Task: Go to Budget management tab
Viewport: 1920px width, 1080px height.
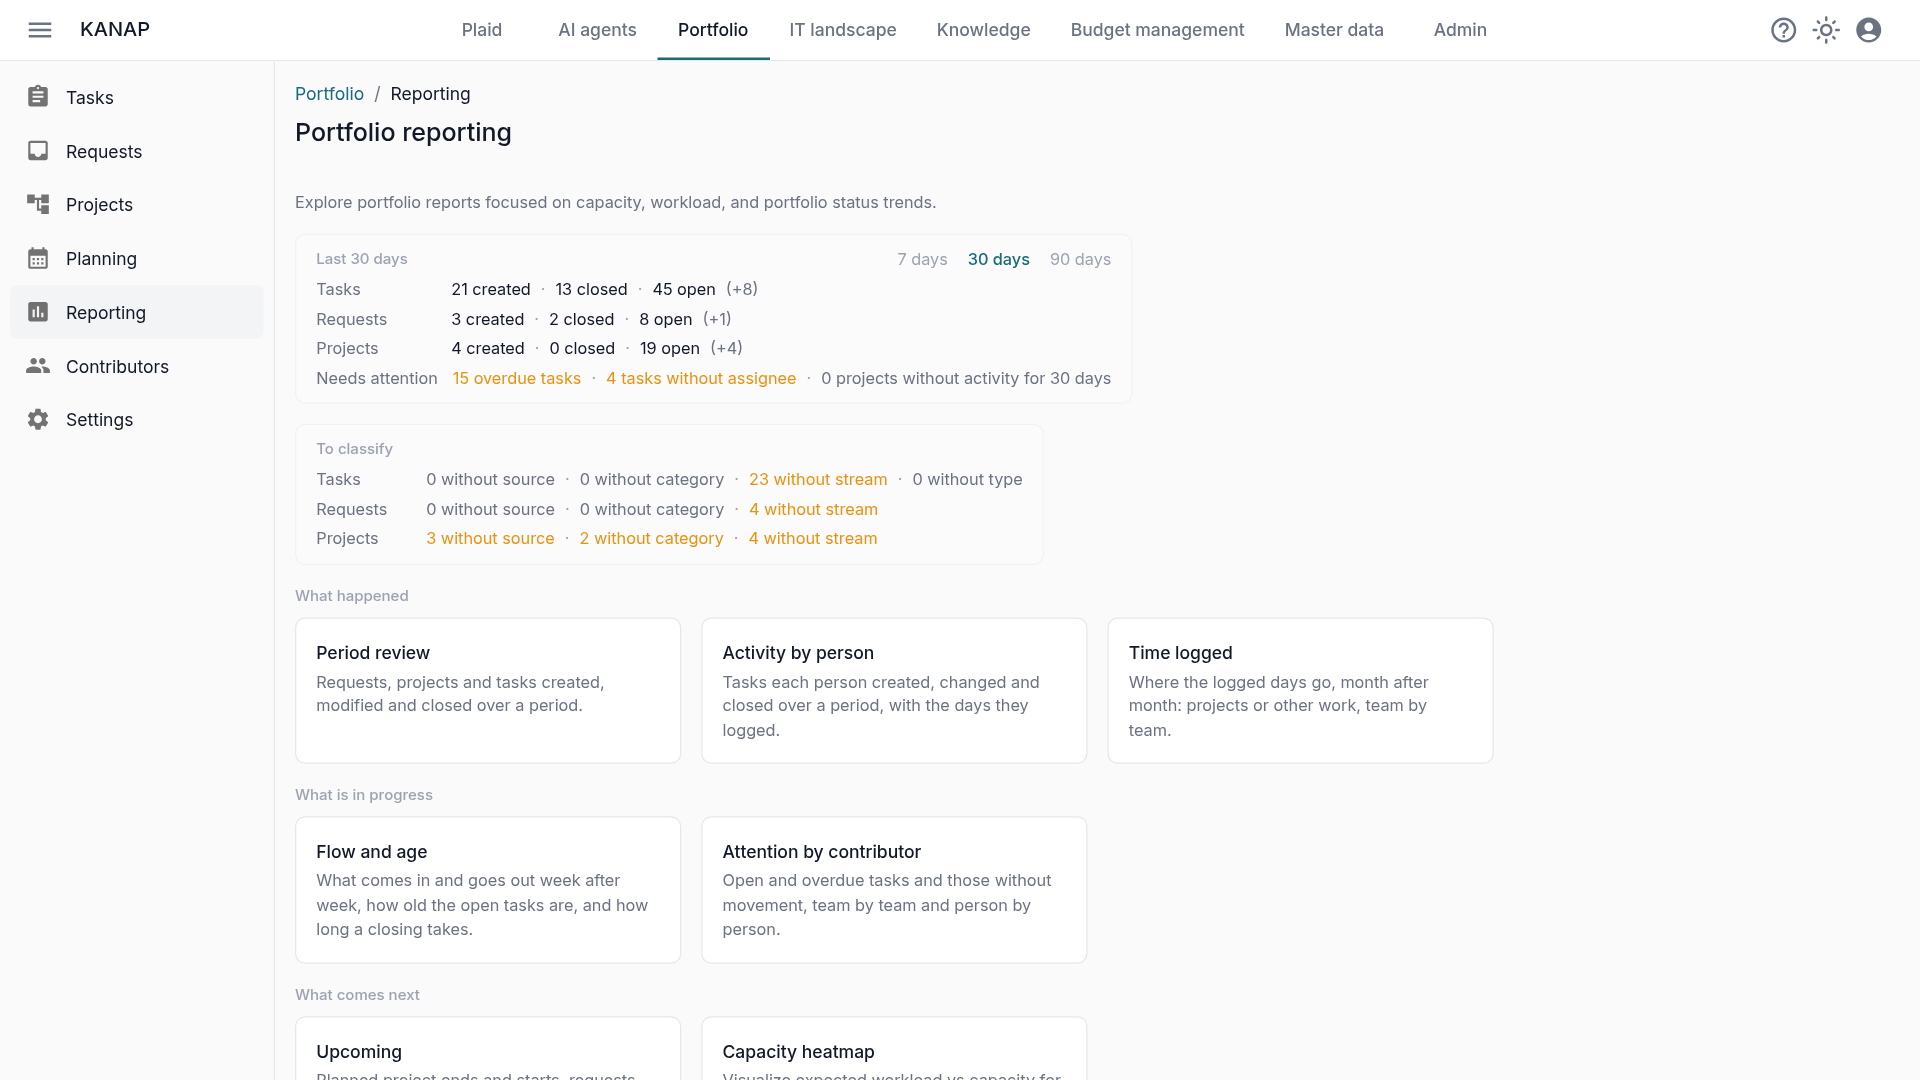Action: tap(1157, 30)
